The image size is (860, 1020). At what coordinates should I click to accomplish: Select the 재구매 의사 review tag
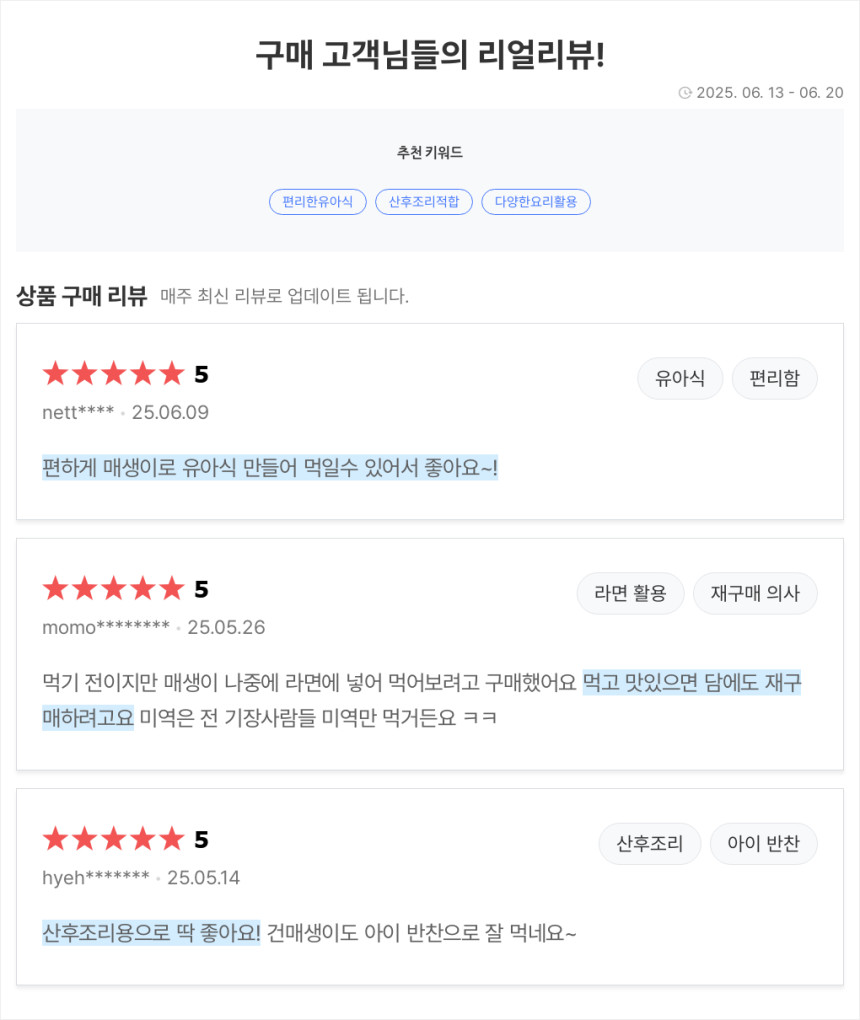click(x=755, y=593)
